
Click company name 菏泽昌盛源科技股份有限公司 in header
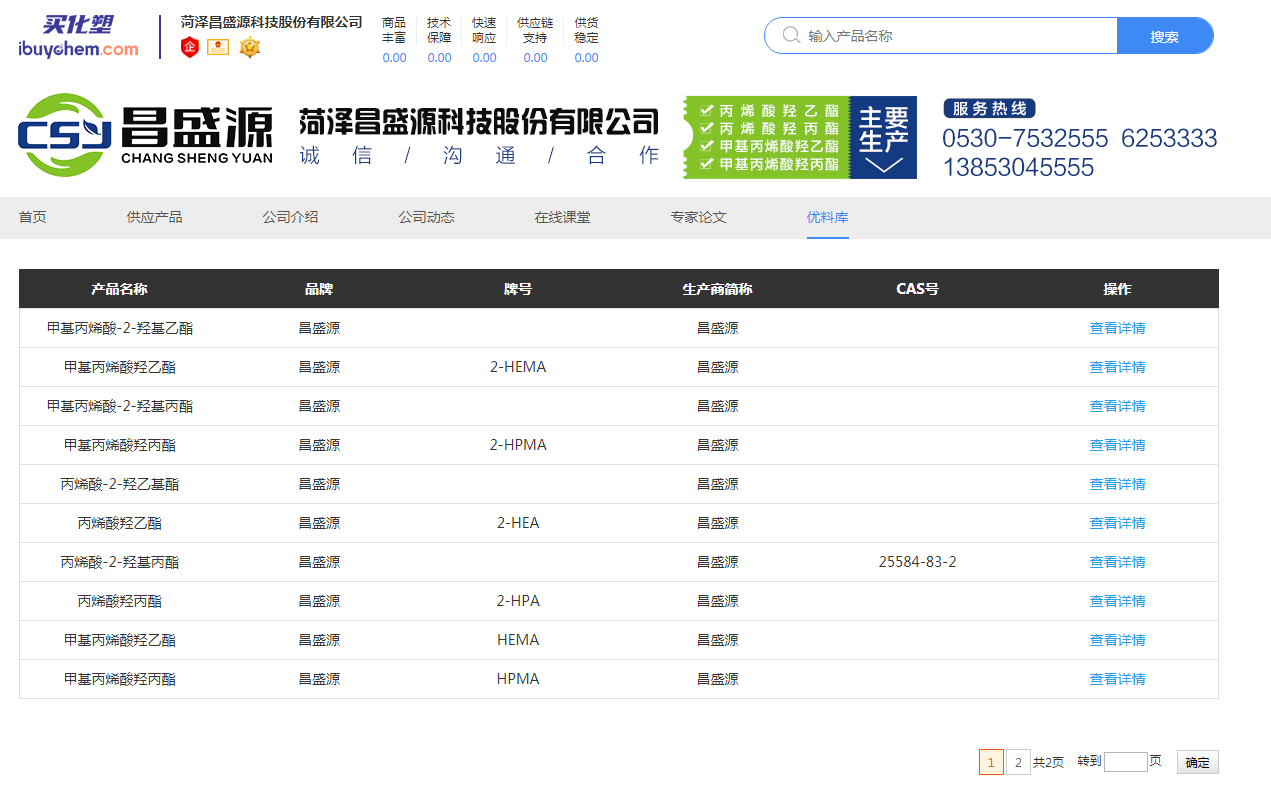[x=271, y=22]
